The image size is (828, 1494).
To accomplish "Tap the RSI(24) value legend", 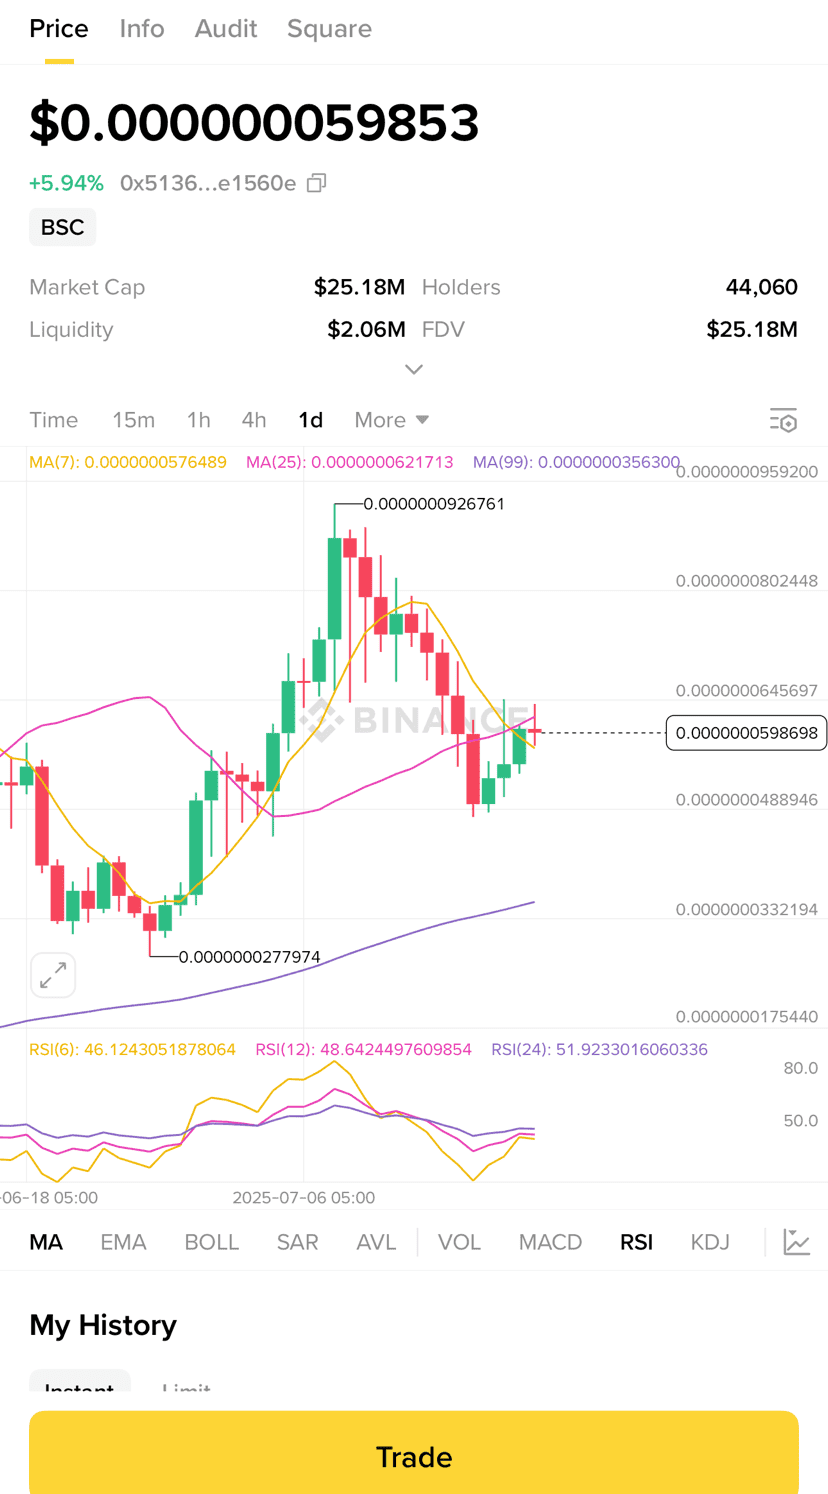I will point(599,1049).
